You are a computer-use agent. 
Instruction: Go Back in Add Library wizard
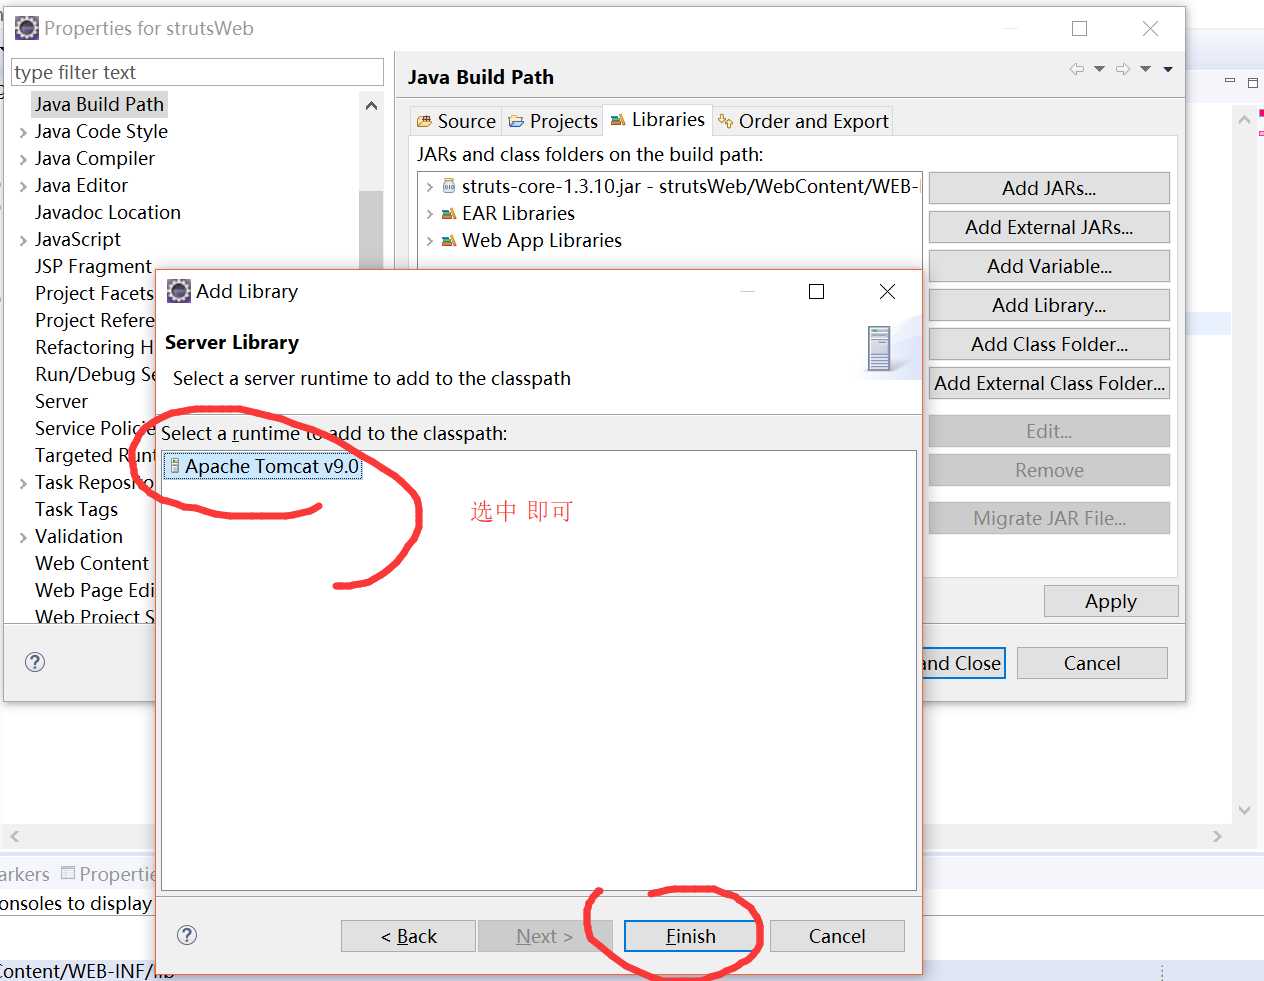tap(409, 936)
